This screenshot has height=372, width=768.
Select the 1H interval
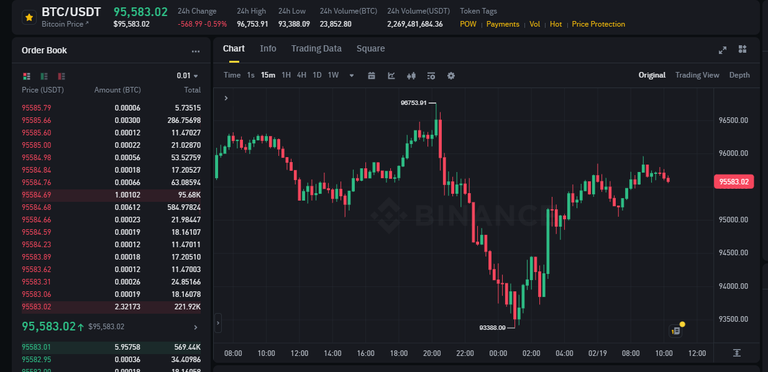click(x=286, y=75)
